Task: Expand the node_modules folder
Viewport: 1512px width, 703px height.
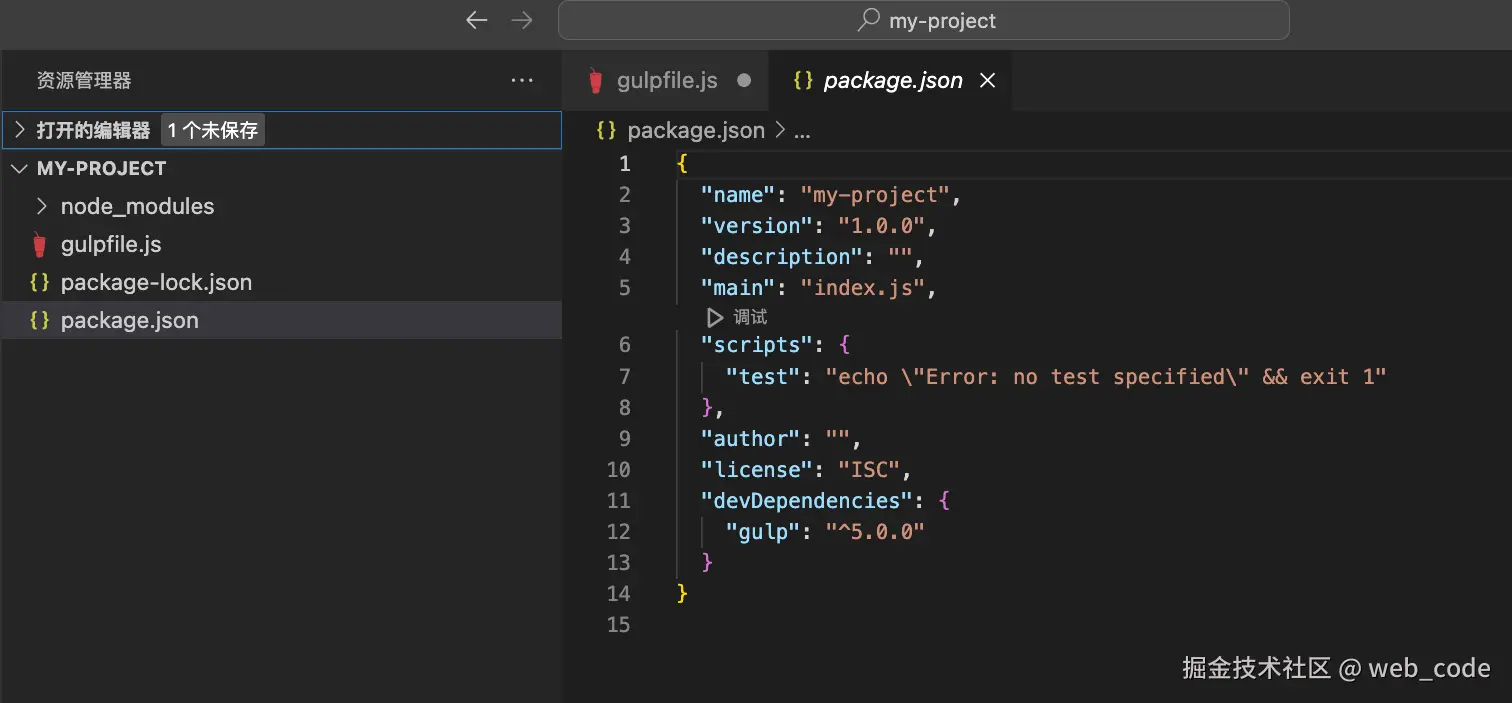Action: (282, 206)
